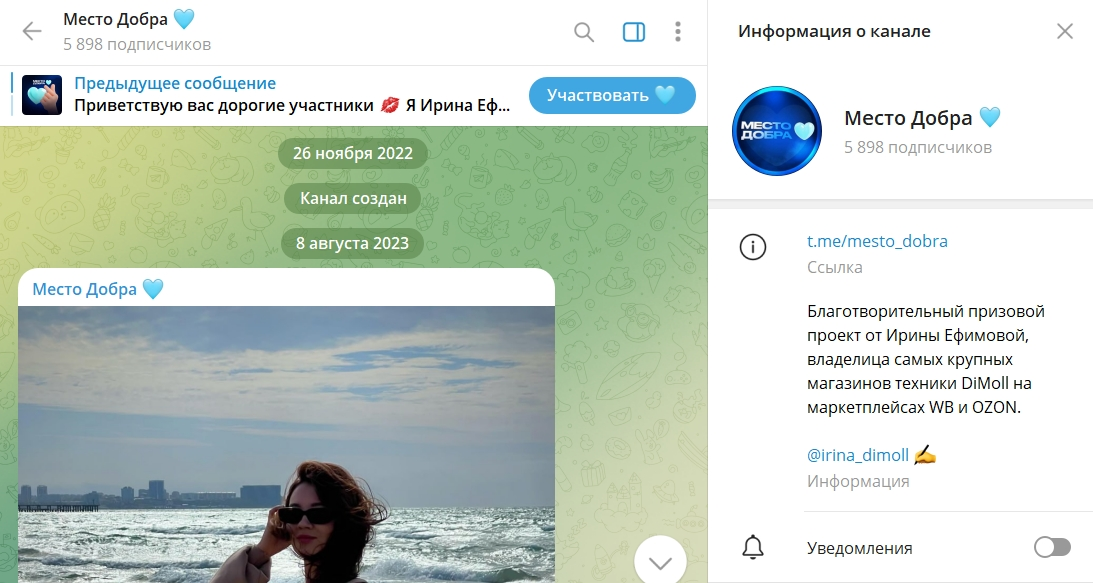Go back using the arrow icon
1093x583 pixels.
coord(32,31)
